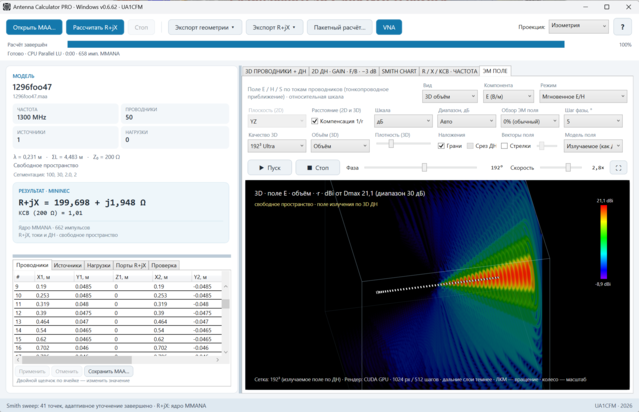Click the Сохранить MAA... button

click(108, 371)
